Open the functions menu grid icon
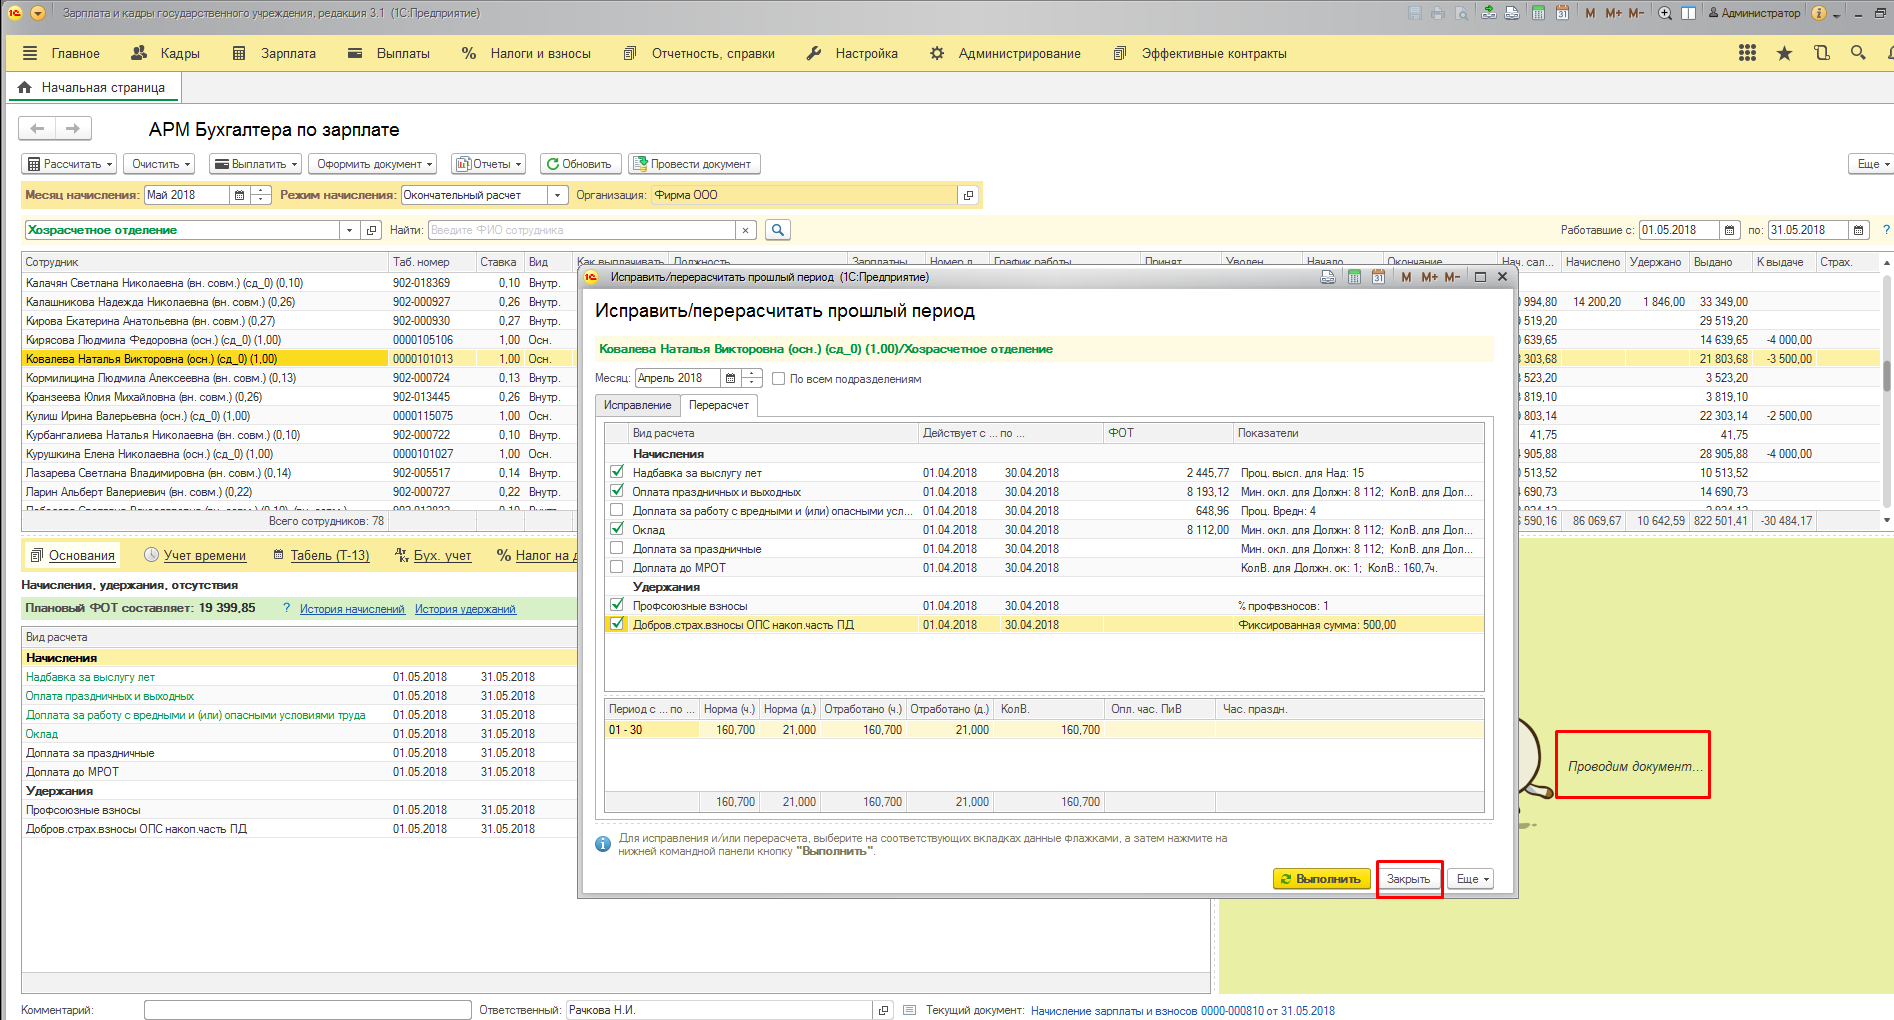1894x1020 pixels. click(x=1747, y=53)
